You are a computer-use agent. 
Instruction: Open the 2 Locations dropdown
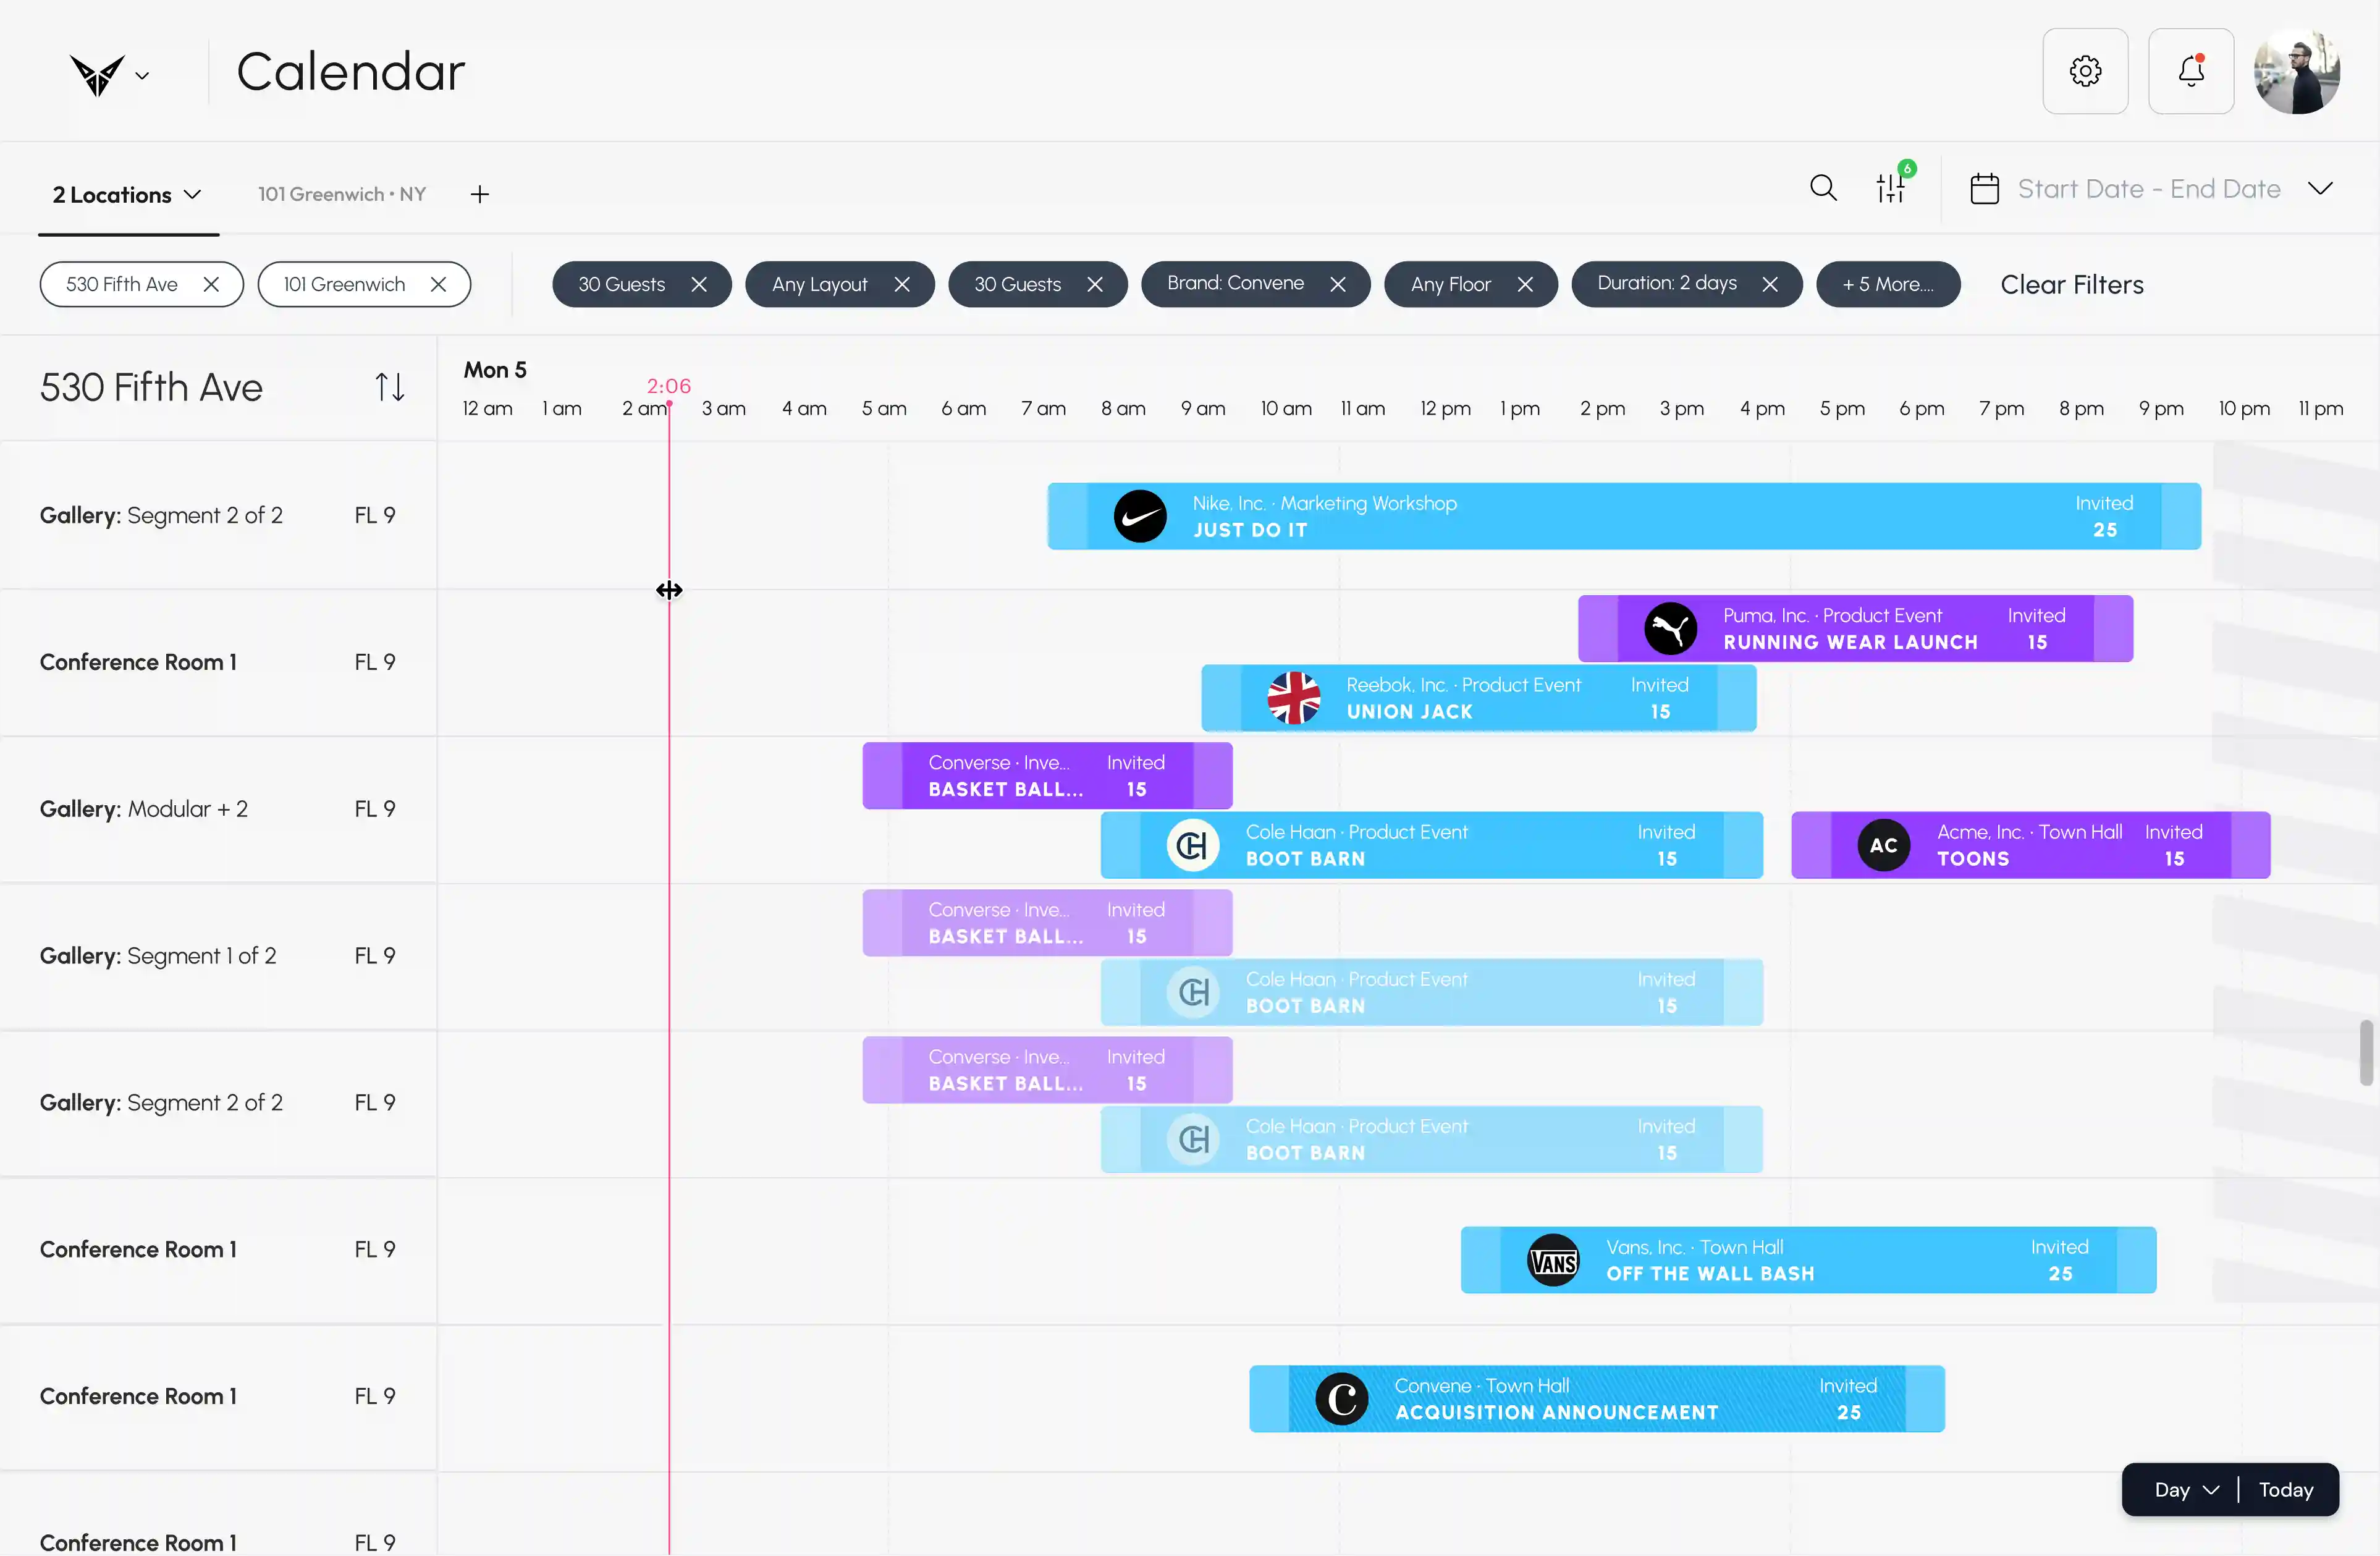(x=127, y=194)
